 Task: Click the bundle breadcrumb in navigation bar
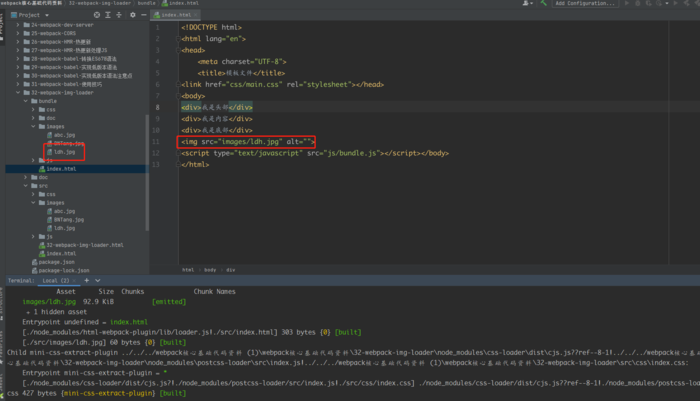[x=146, y=3]
